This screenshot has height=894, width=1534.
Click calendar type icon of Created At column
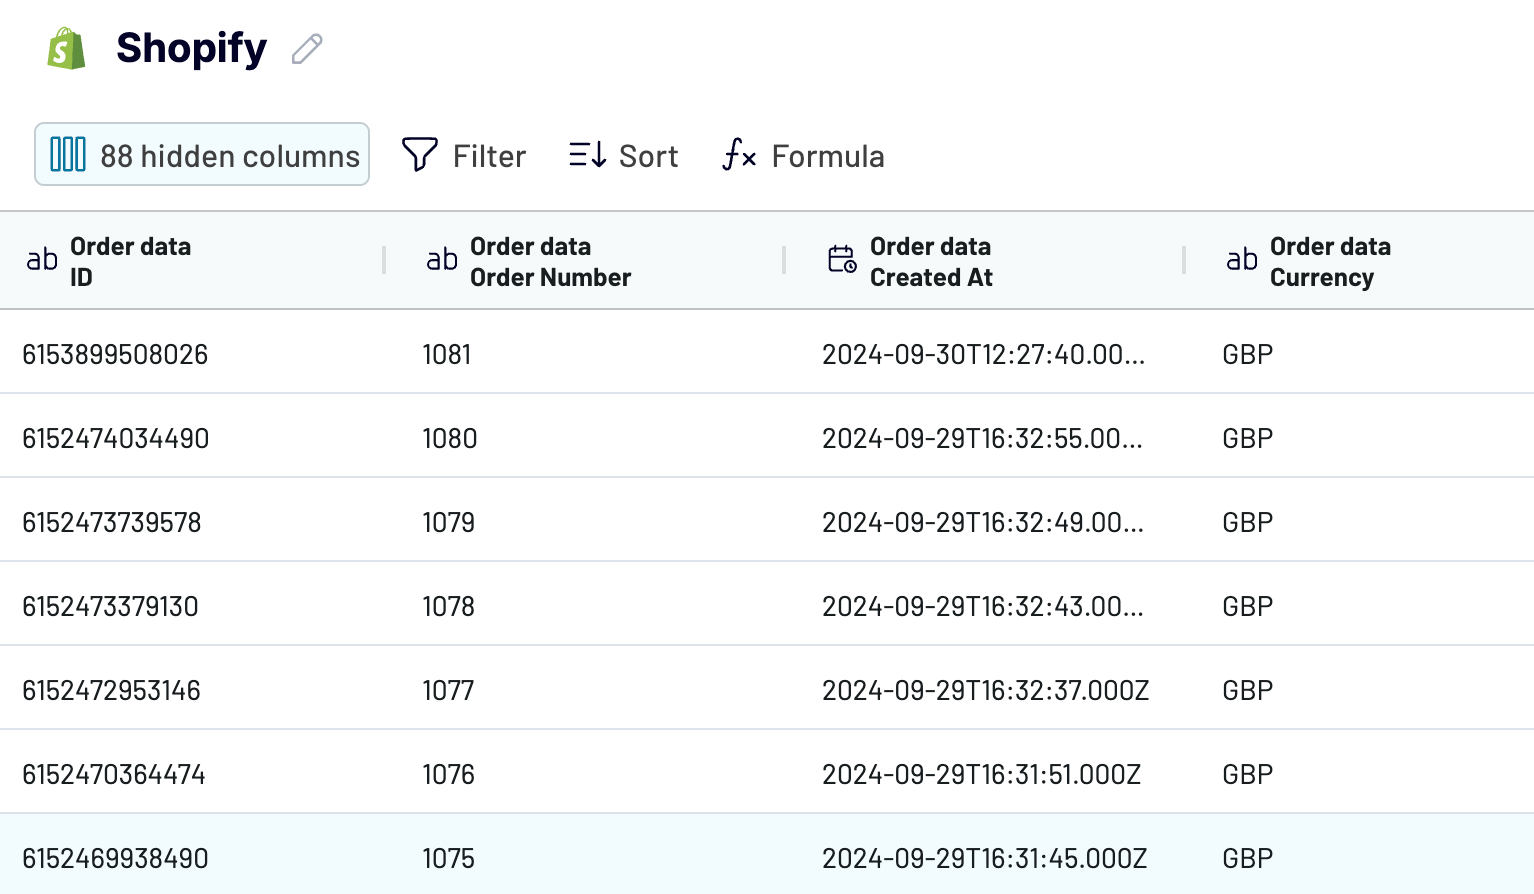(842, 260)
